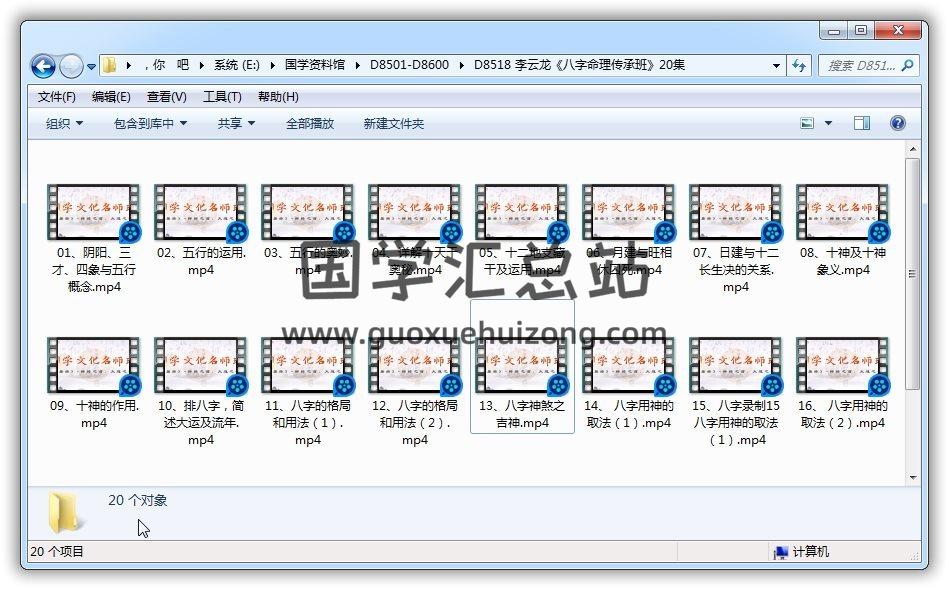Select video thumbnail numbered 04
The width and height of the screenshot is (949, 590).
coord(415,212)
